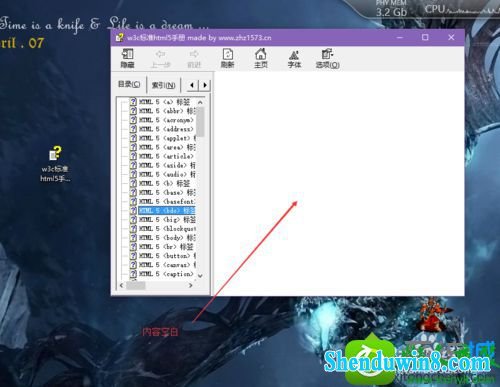500x387 pixels.
Task: Click the 隐藏 (Hide) toolbar icon
Action: (x=127, y=58)
